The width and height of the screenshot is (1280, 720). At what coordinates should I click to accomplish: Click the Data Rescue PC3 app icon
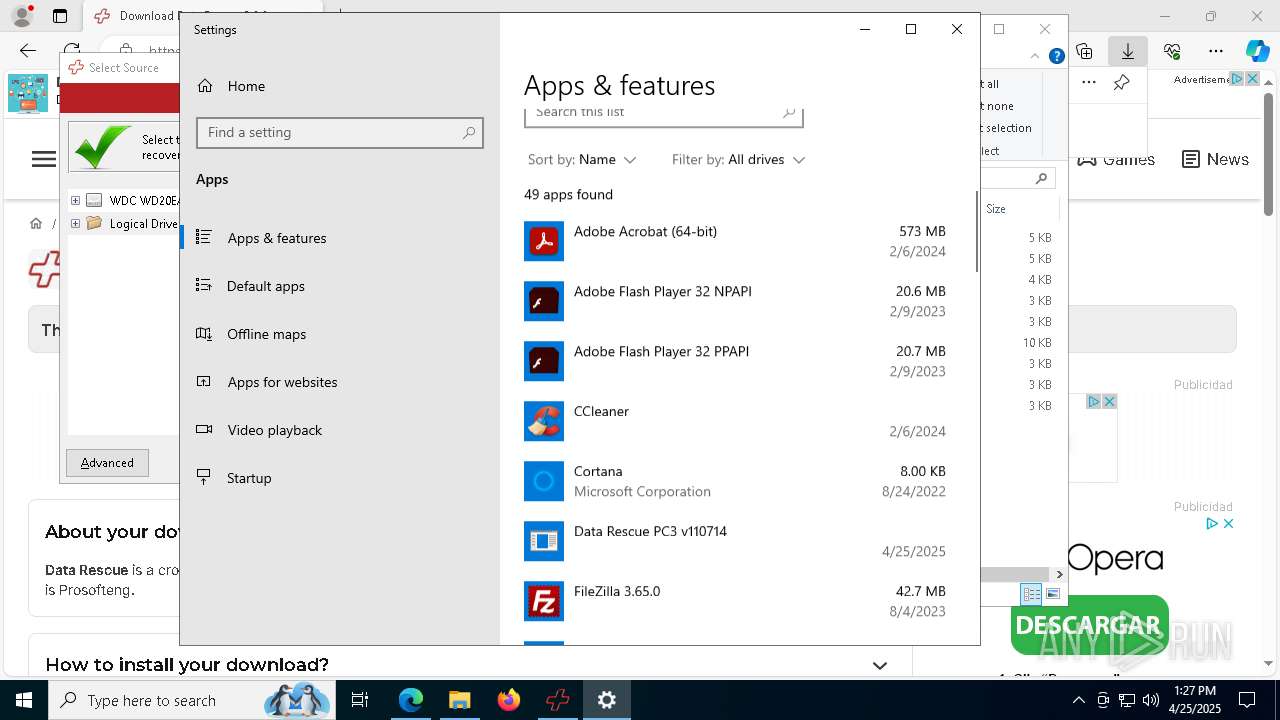pyautogui.click(x=544, y=541)
